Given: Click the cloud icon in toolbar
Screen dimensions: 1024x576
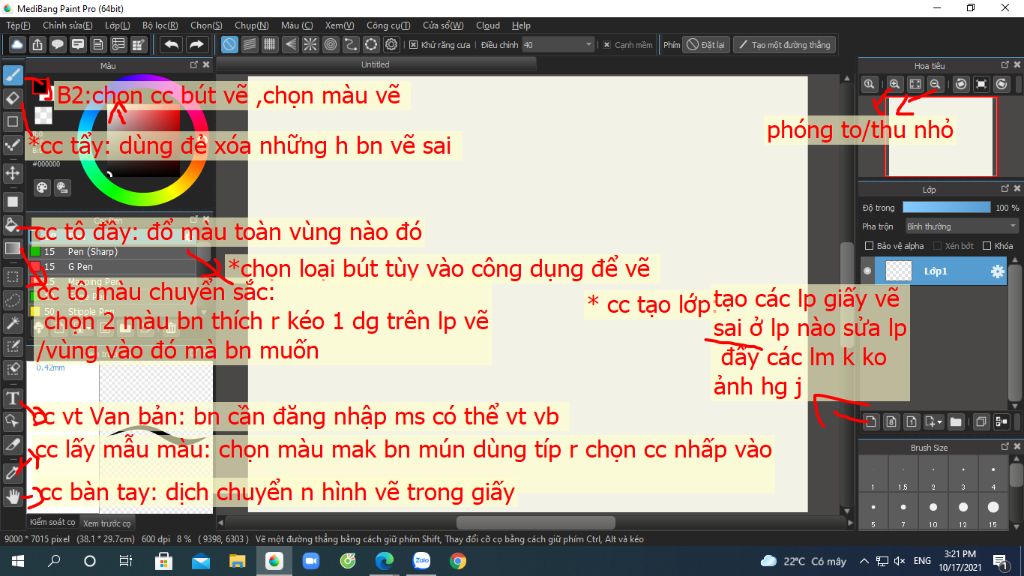Looking at the screenshot, I should [17, 44].
